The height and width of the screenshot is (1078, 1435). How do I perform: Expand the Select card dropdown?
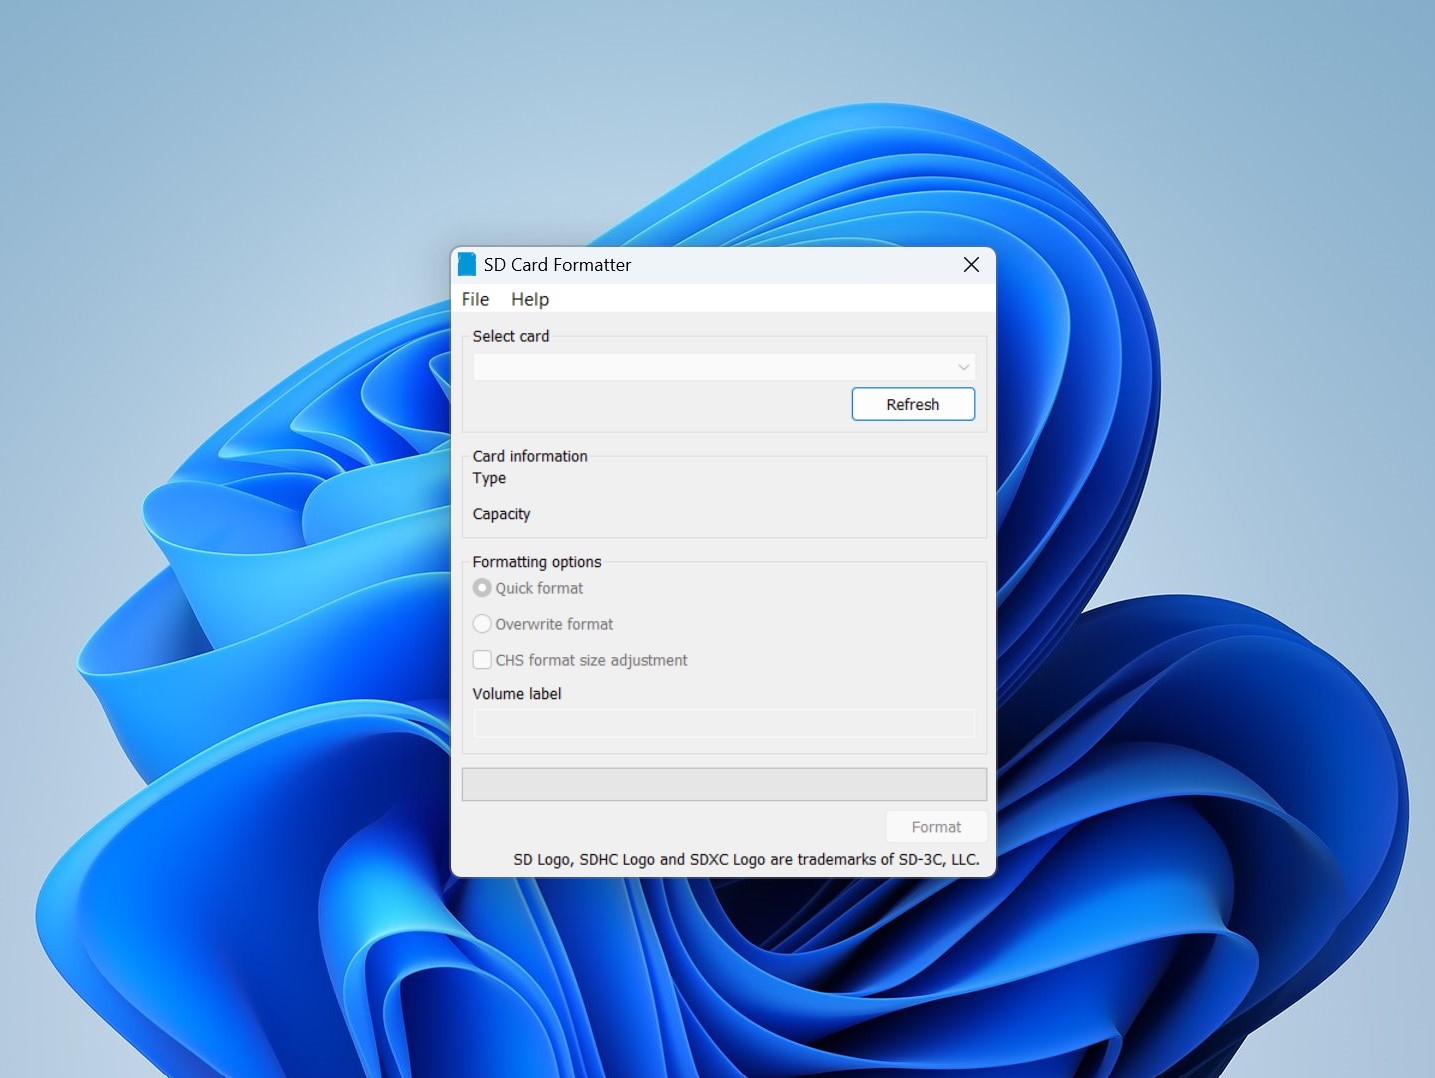click(x=724, y=367)
